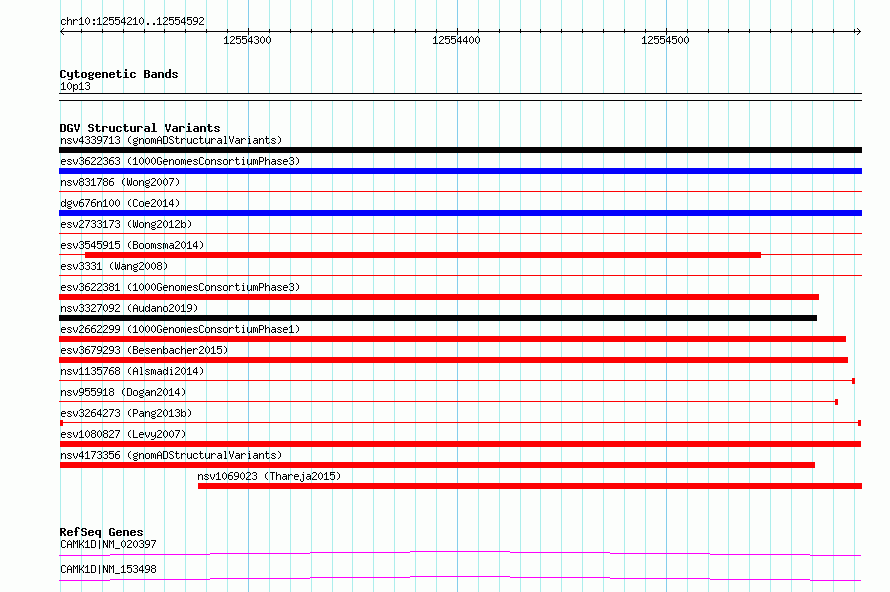Click esv3679293 (Besenbacher2015) label

tap(144, 350)
